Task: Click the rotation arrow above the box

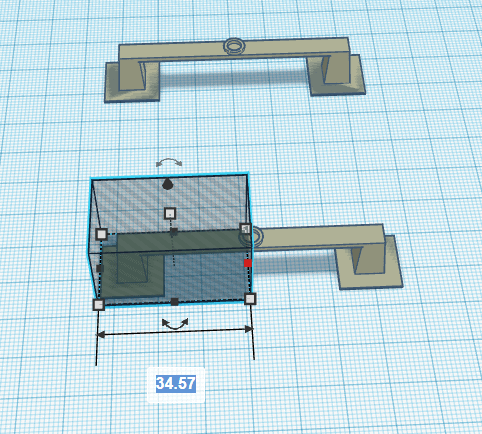Action: (169, 162)
